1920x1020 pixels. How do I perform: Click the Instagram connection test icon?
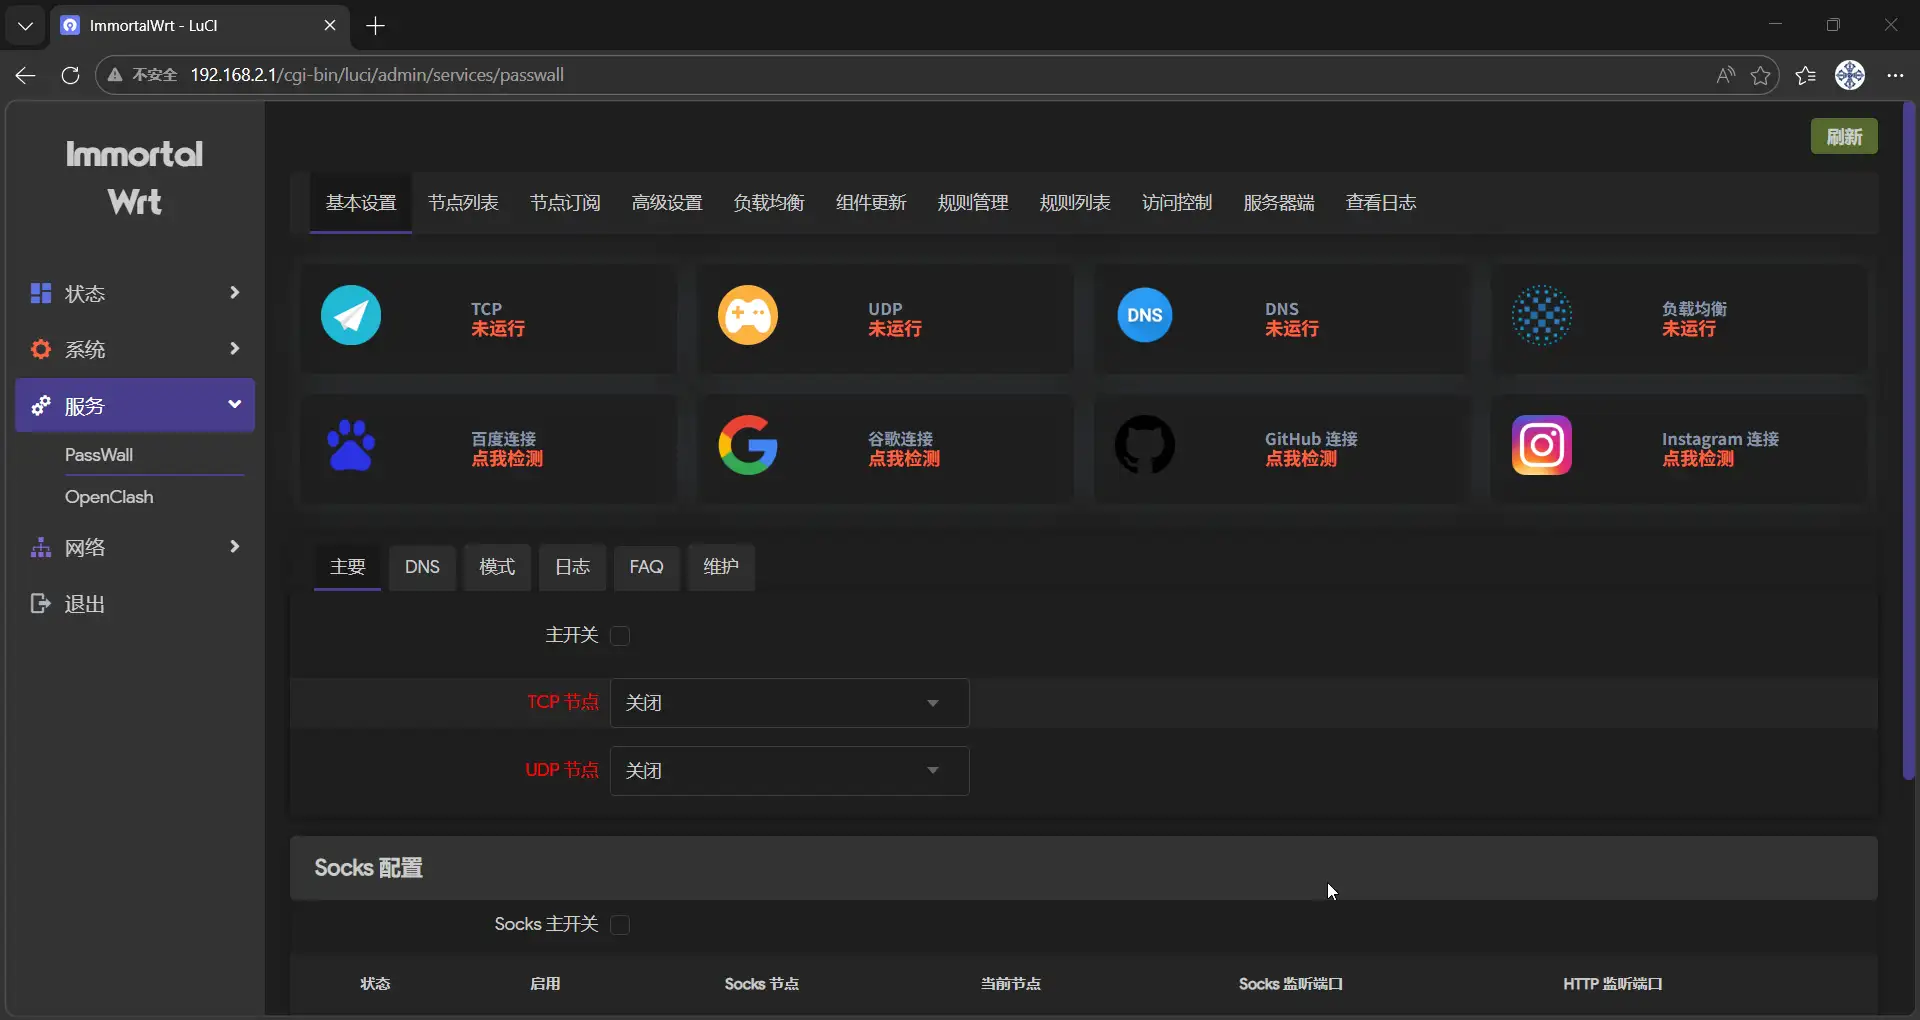click(x=1541, y=446)
